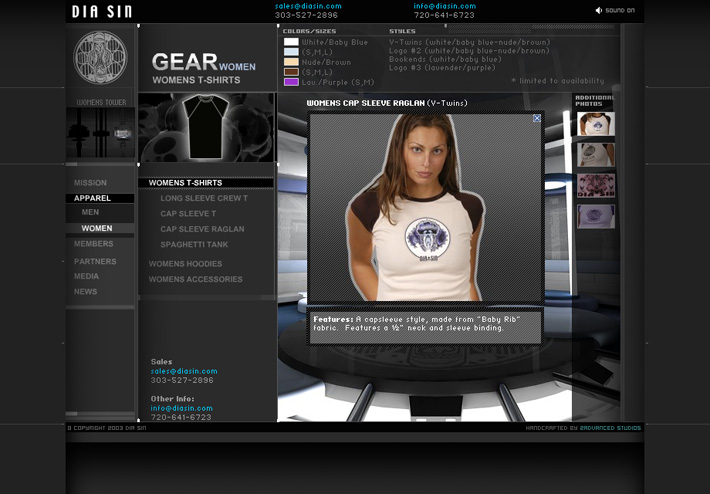Click info@diasin.com under Other Info
The image size is (710, 494).
(x=182, y=408)
